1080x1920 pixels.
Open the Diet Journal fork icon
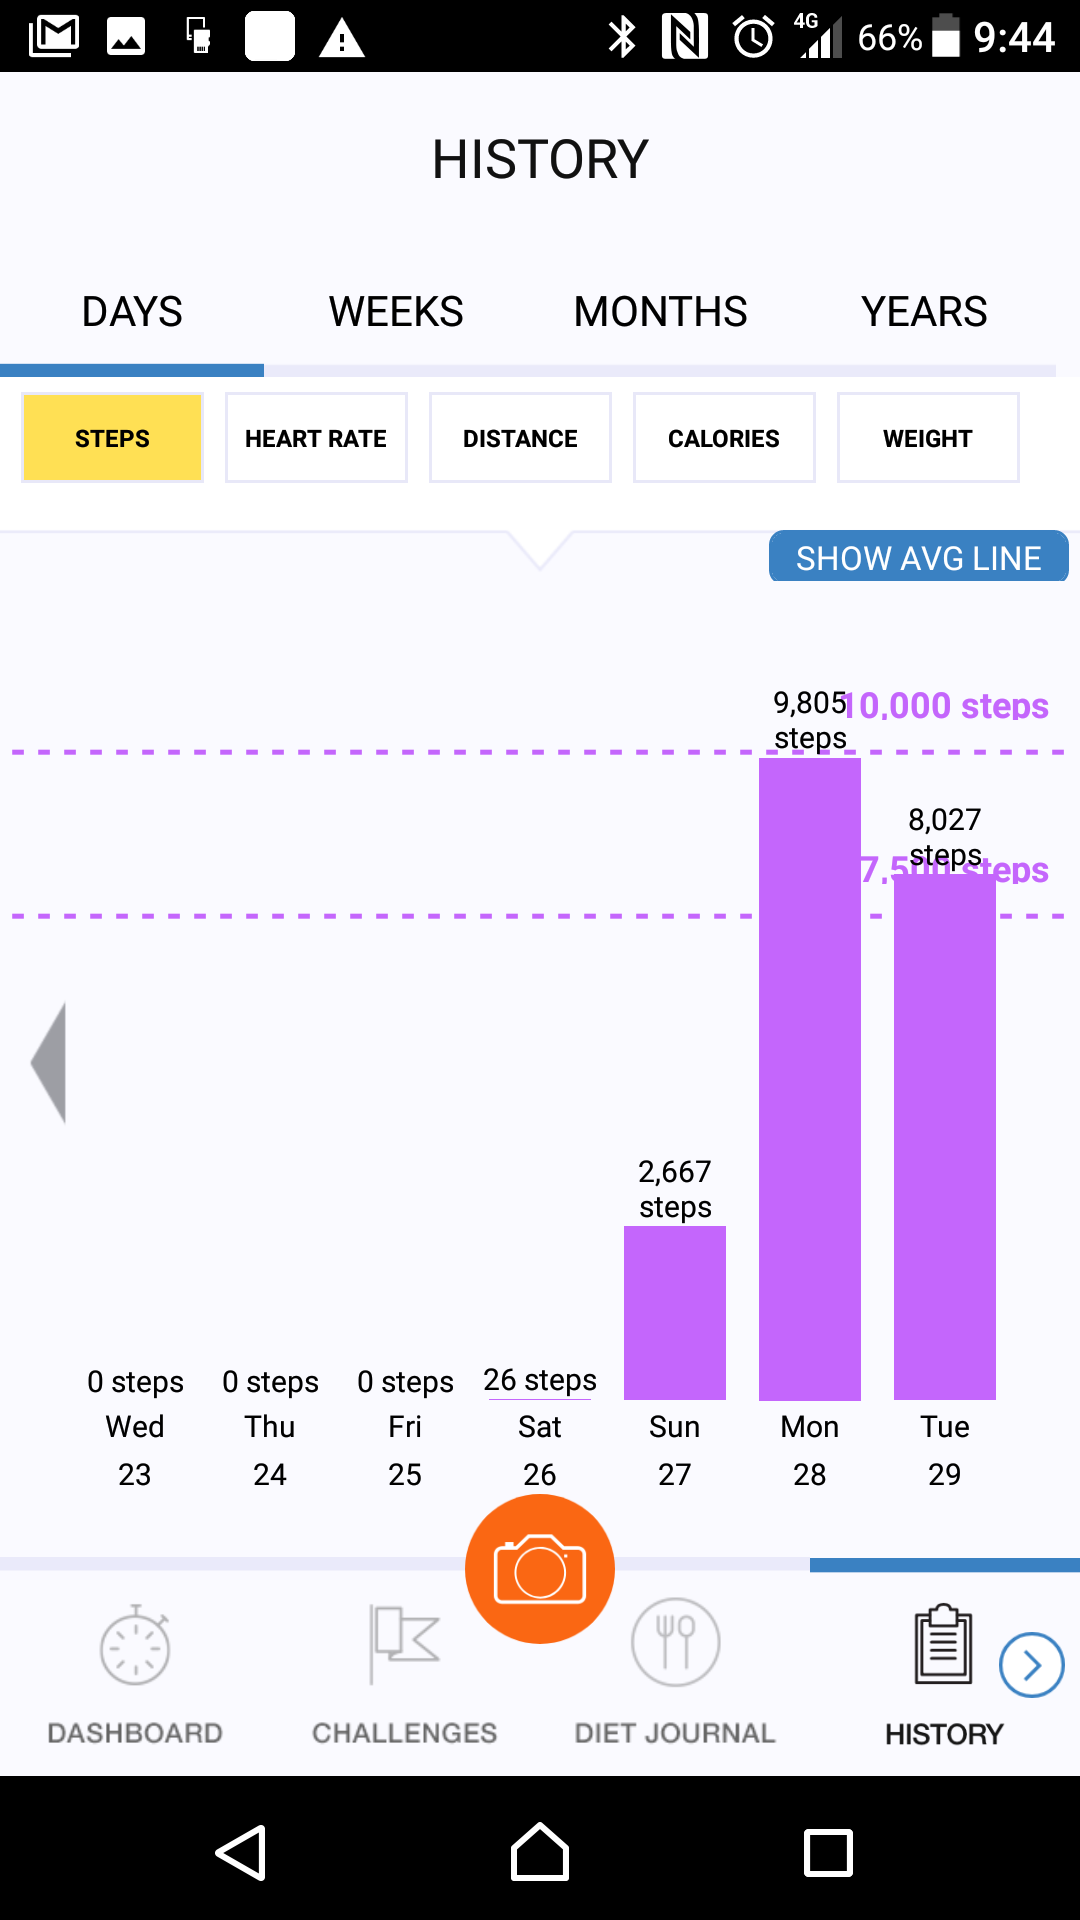tap(675, 1642)
